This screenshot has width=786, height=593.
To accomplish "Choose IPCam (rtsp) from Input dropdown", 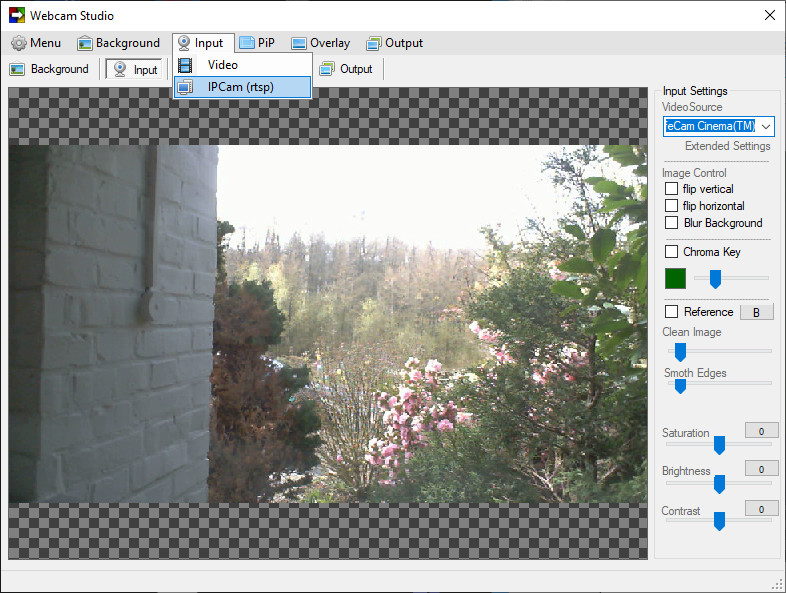I will point(243,87).
